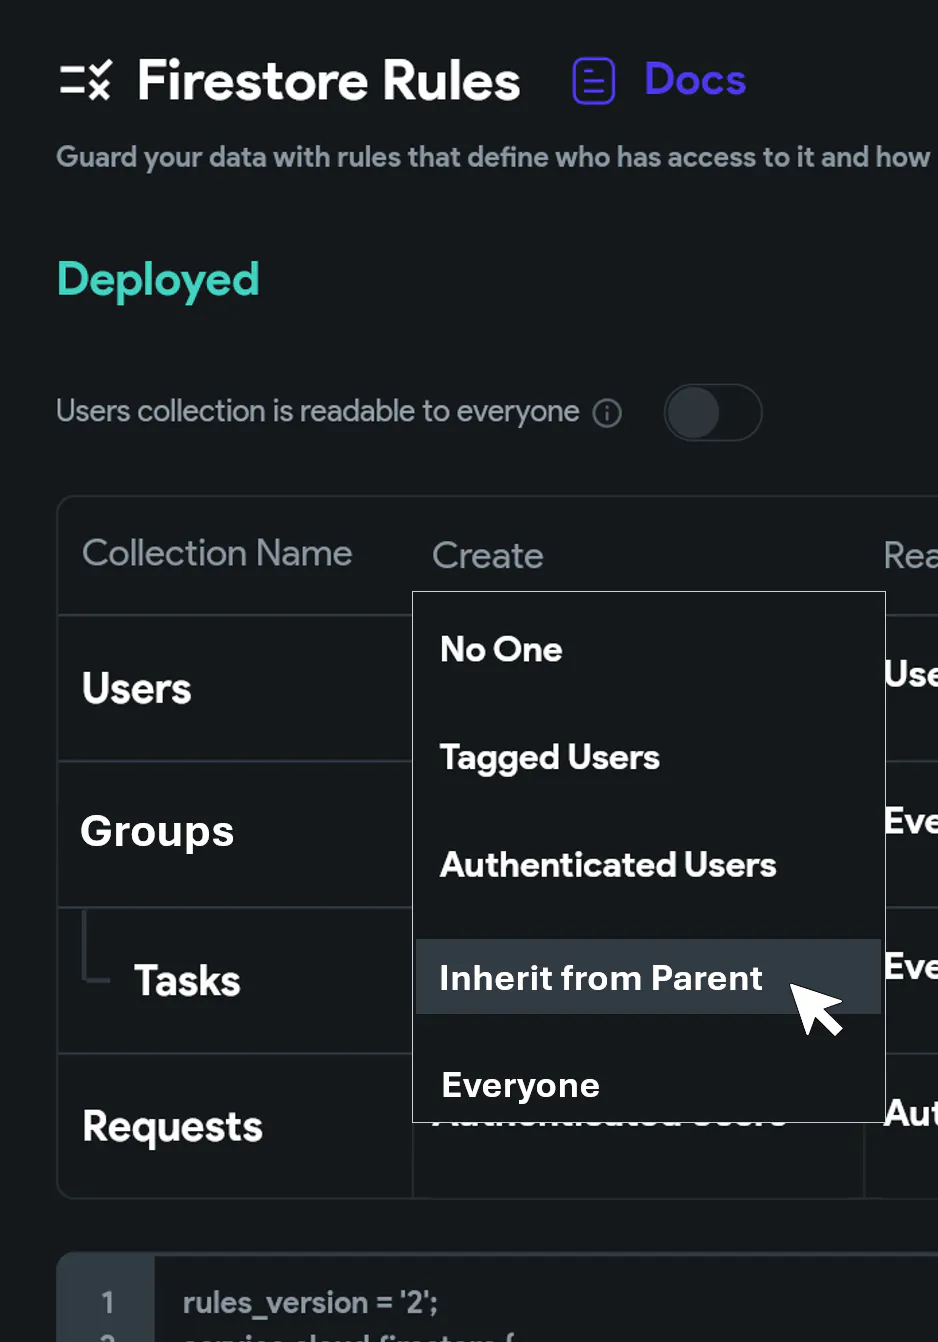
Task: Click the Users collection row label
Action: (137, 688)
